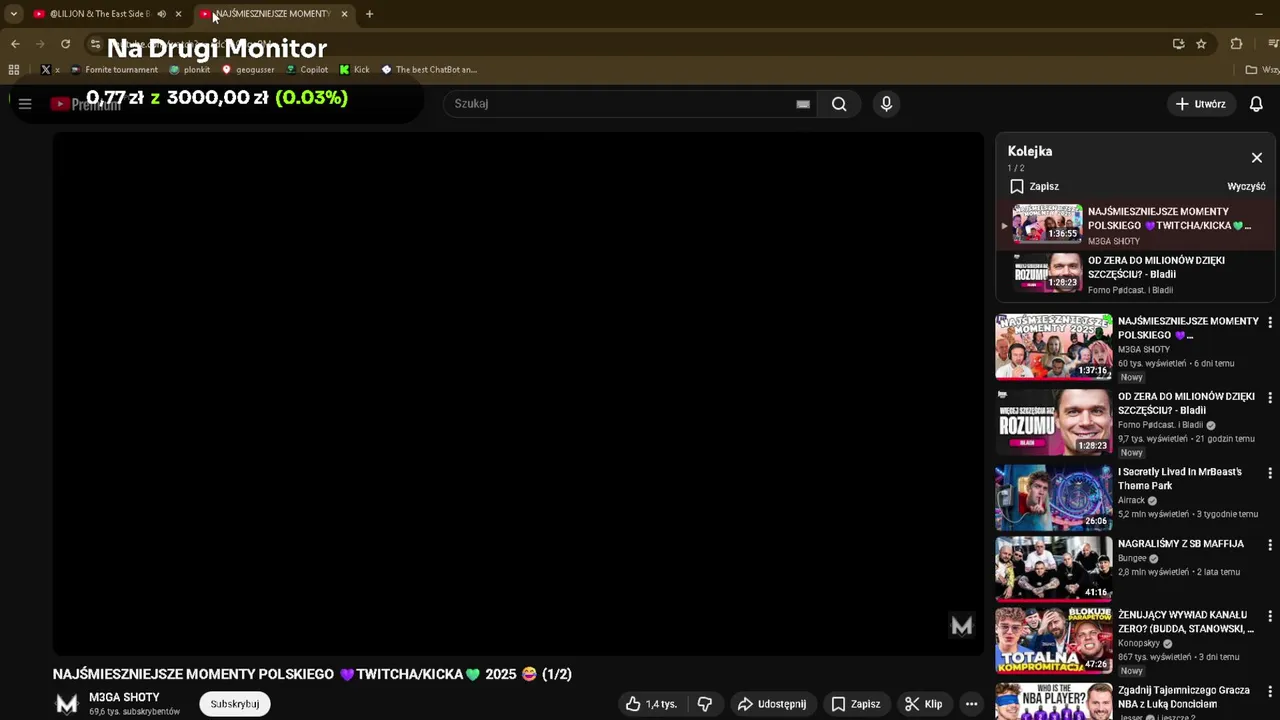Viewport: 1280px width, 720px height.
Task: Open options for recommended NAJŚMIESZNIEJSZE MOMENTY video
Action: 1270,323
